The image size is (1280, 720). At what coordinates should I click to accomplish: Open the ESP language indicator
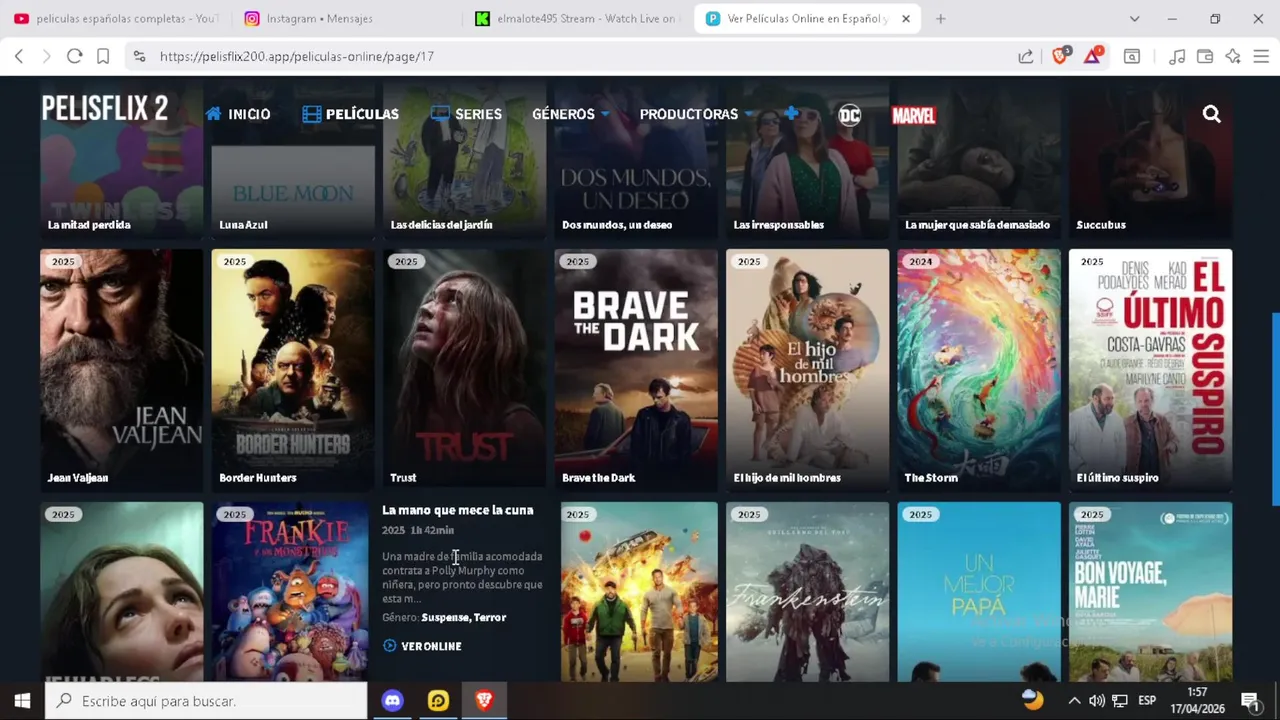[1147, 701]
